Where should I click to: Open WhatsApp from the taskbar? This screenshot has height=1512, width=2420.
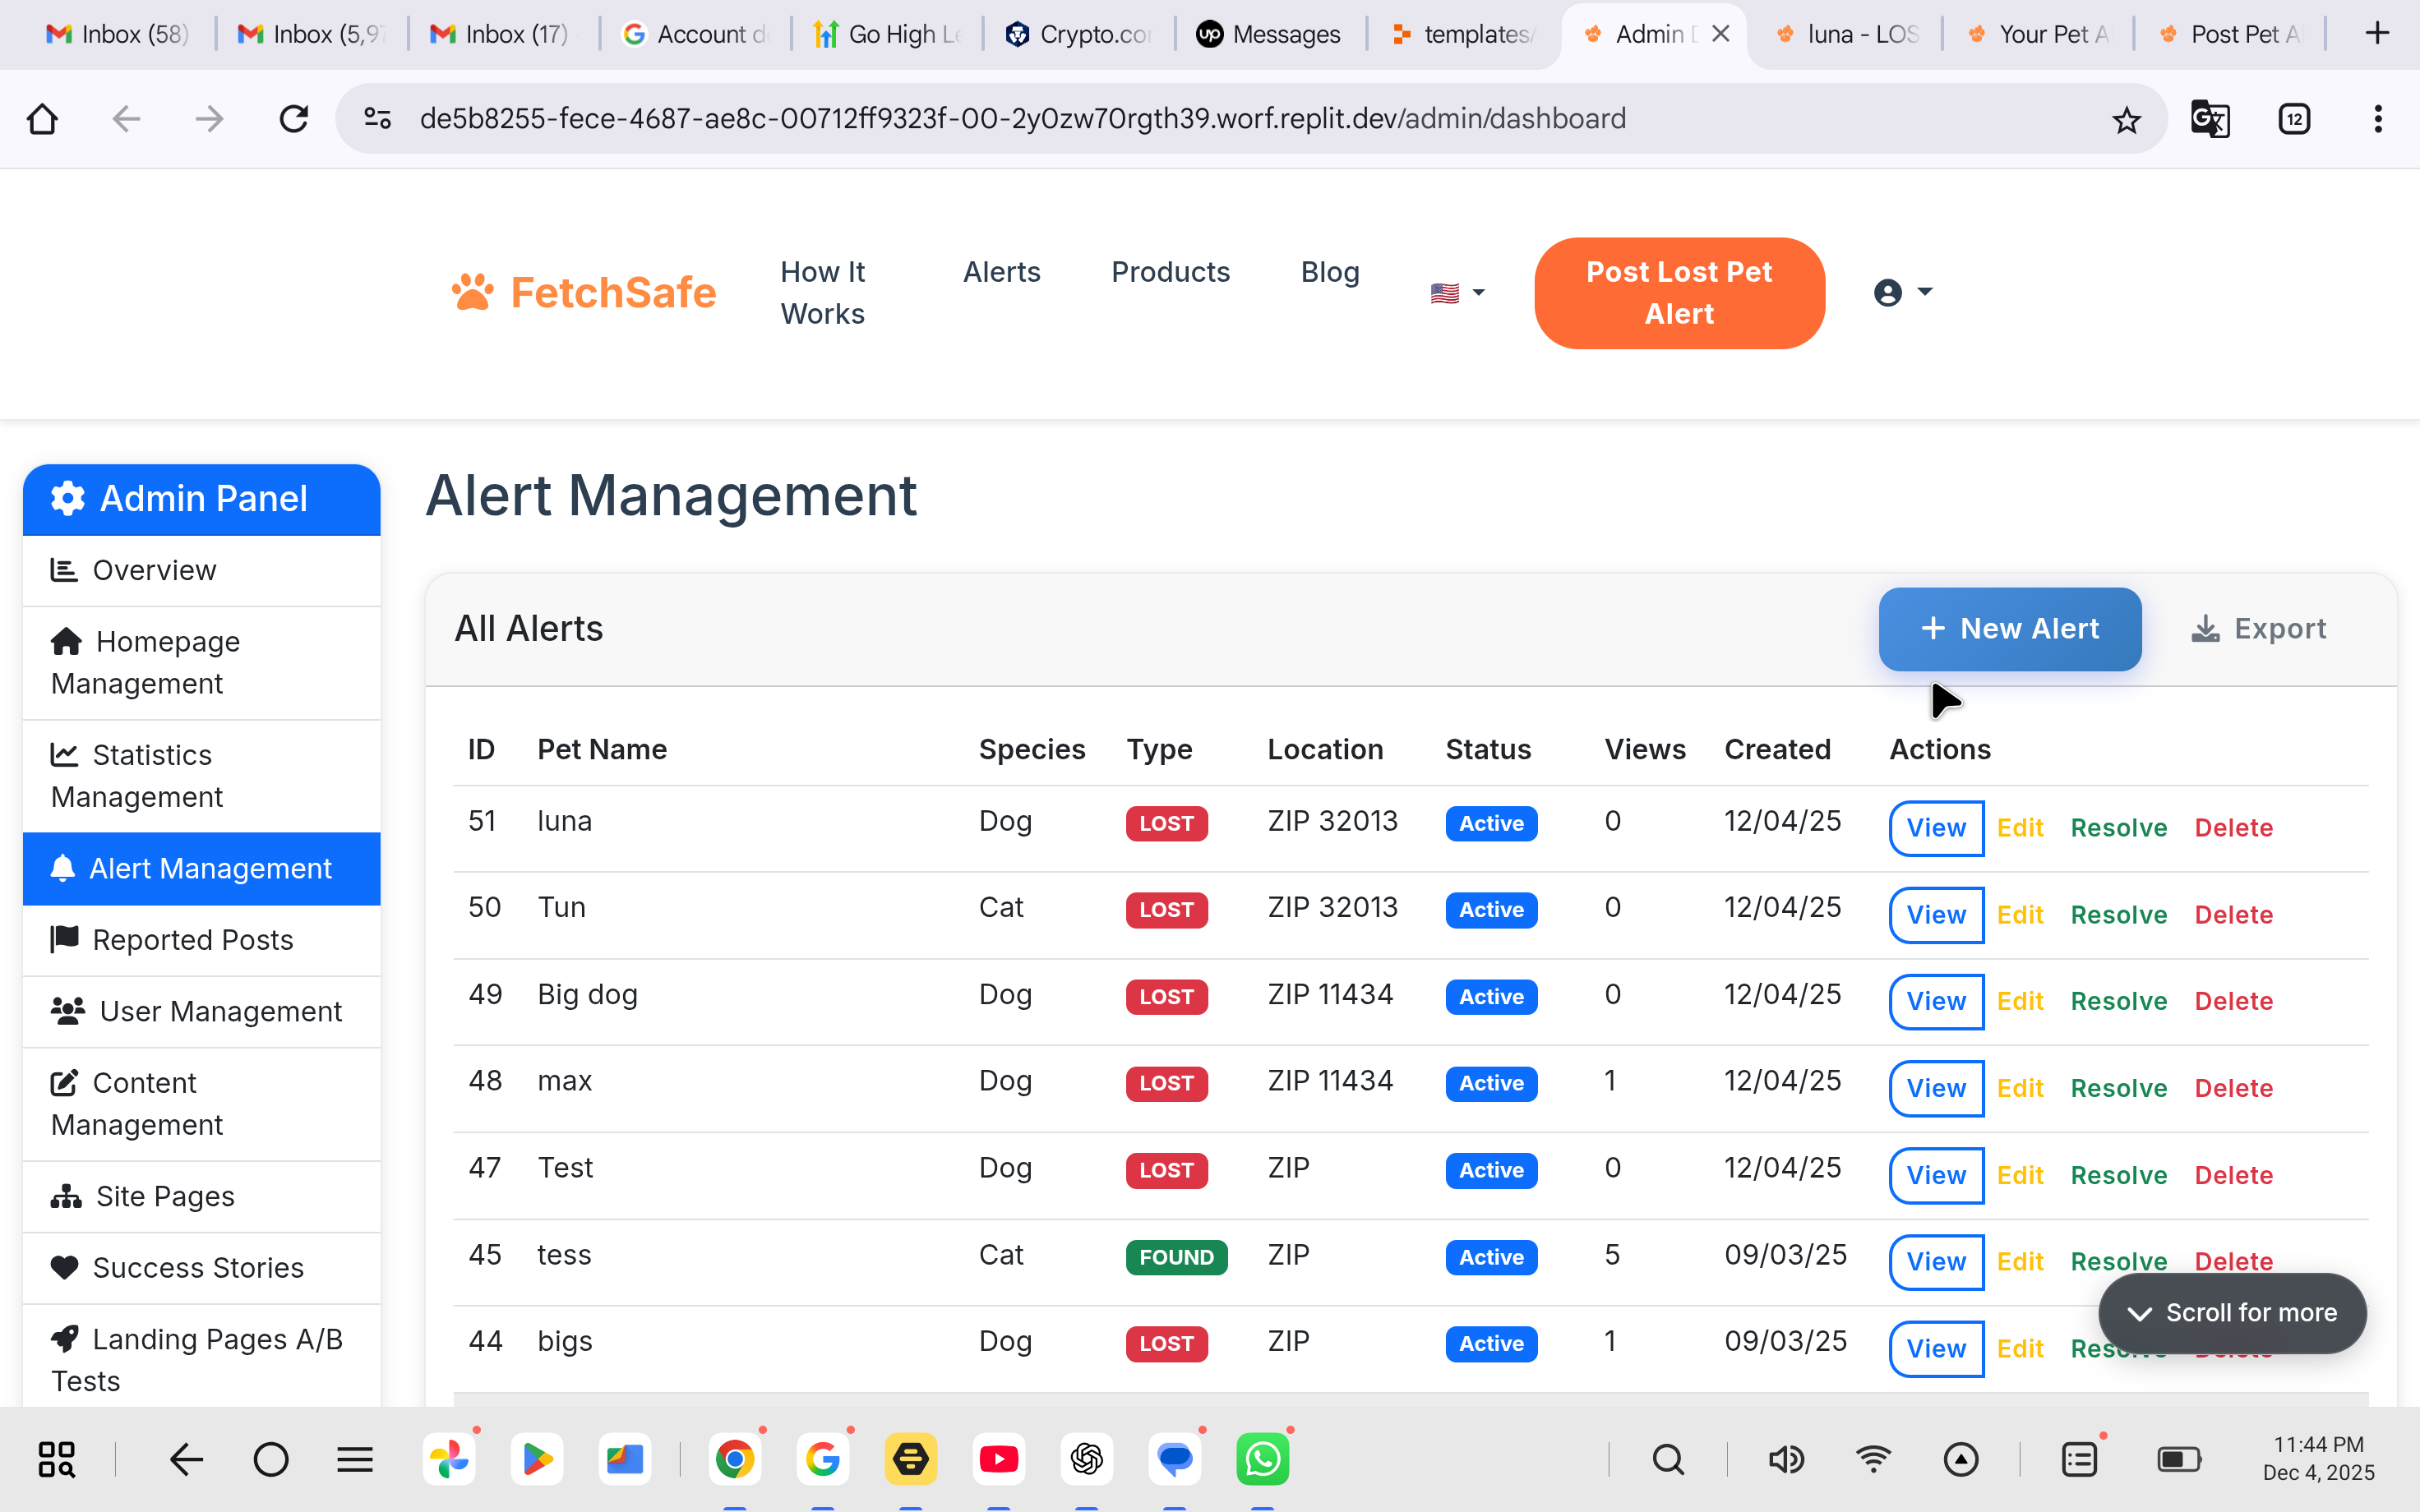click(1262, 1459)
